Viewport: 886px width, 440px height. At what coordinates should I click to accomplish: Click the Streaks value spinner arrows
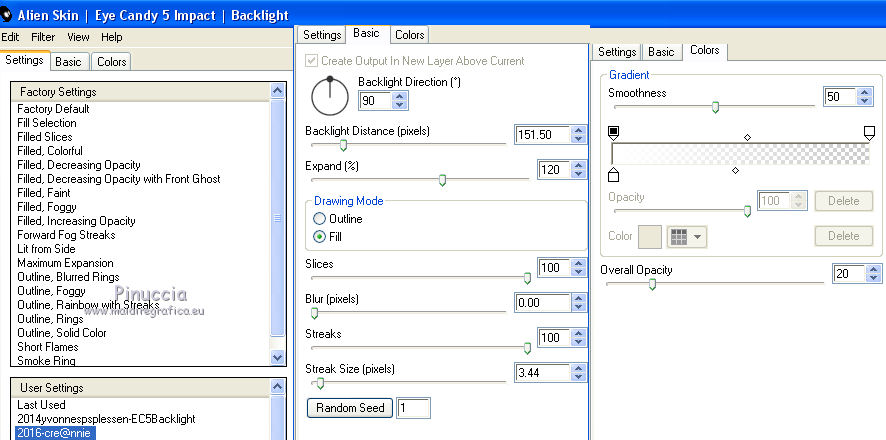(577, 338)
